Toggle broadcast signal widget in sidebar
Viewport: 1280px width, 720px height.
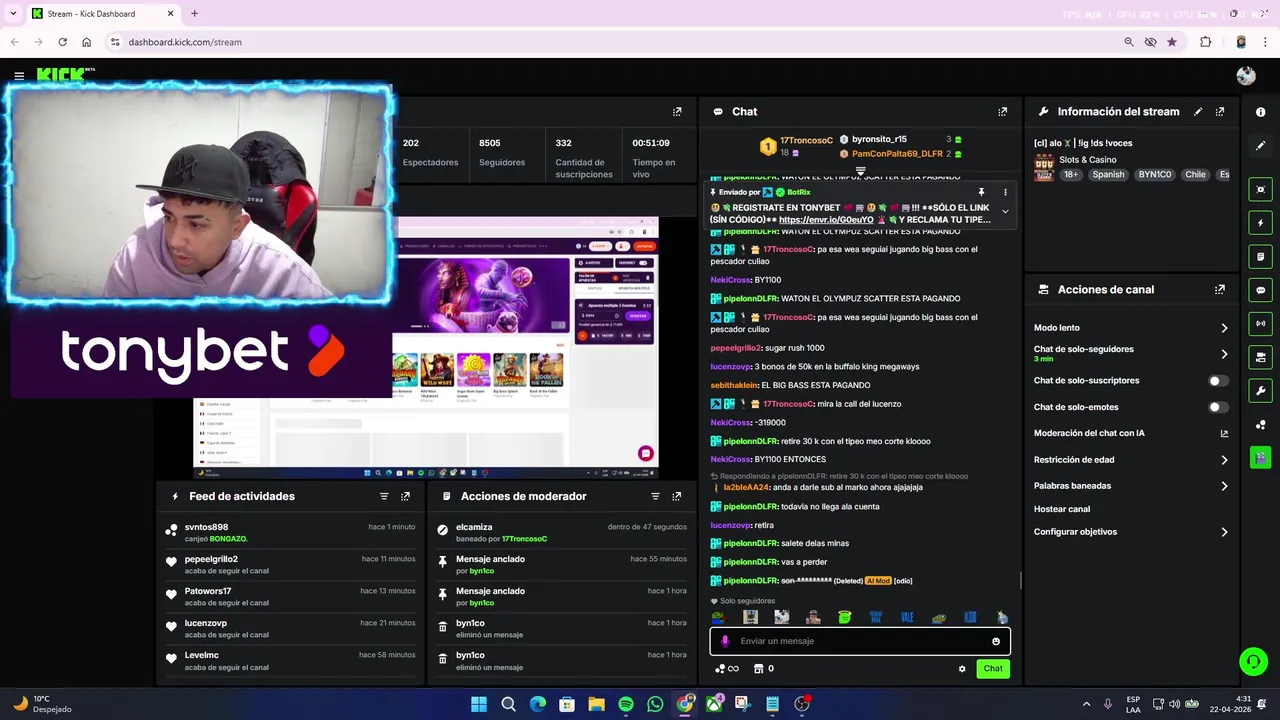[x=1260, y=324]
